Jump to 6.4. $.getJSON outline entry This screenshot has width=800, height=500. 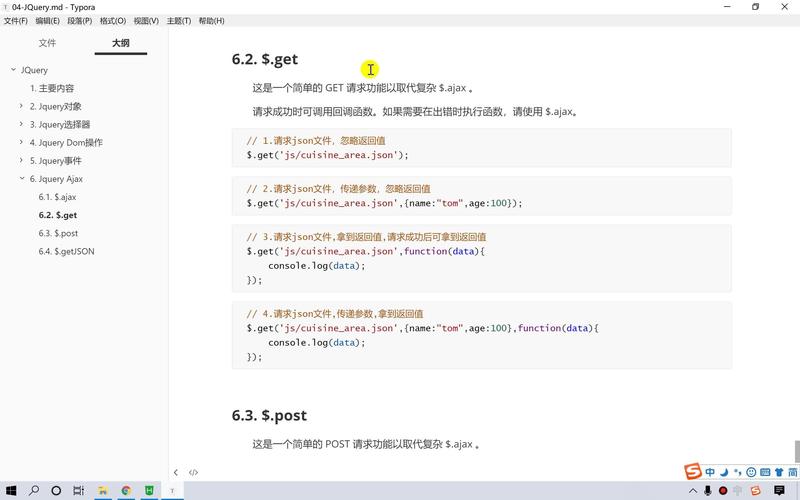coord(66,252)
